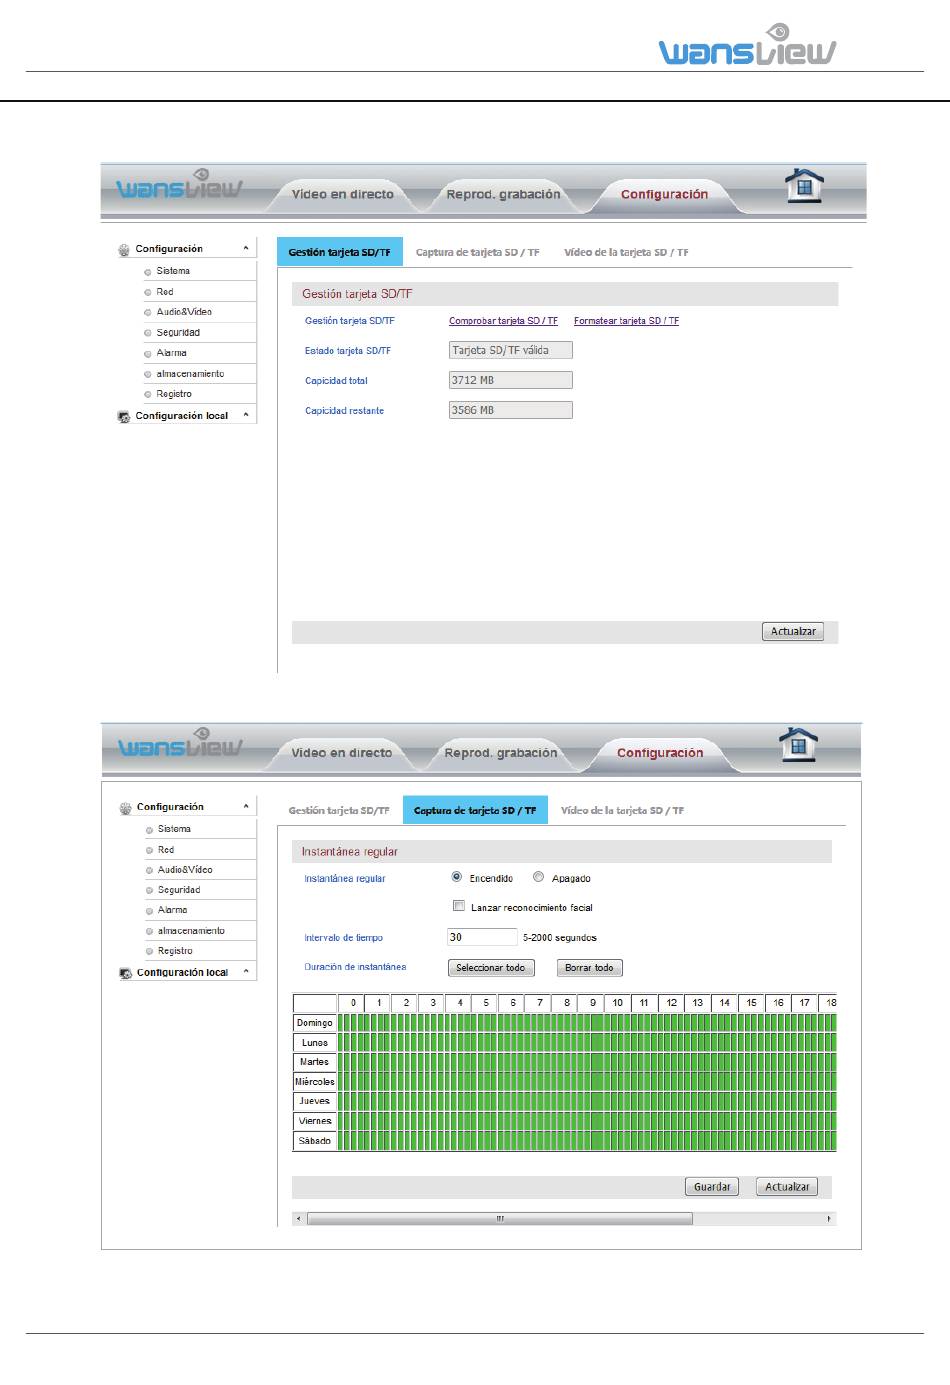Switch to Vídeo de la tarjeta SD / TF subtab in the upper panel
Image resolution: width=950 pixels, height=1385 pixels.
(626, 253)
